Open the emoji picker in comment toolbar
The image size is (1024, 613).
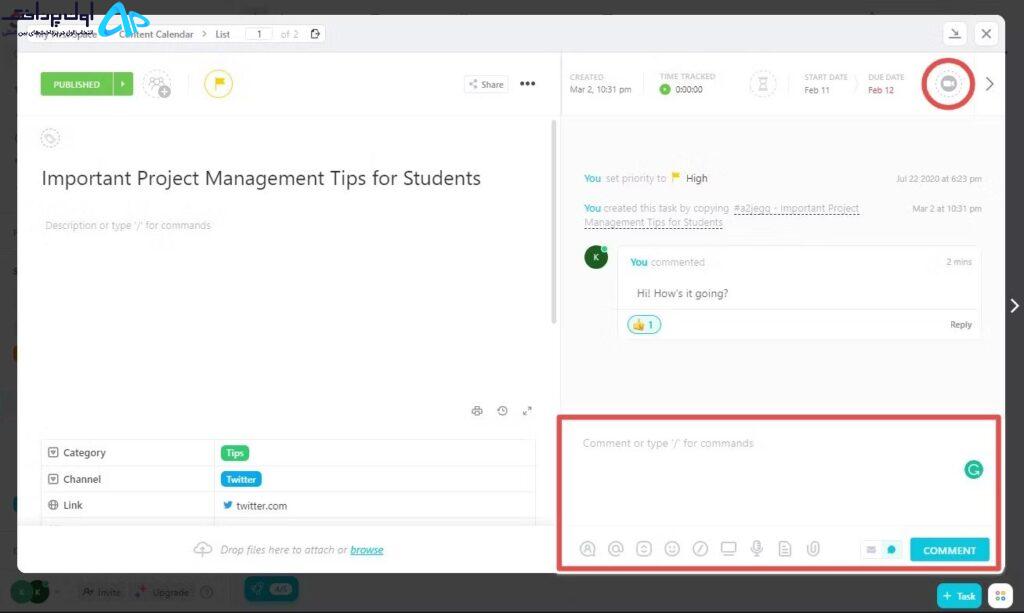coord(672,549)
